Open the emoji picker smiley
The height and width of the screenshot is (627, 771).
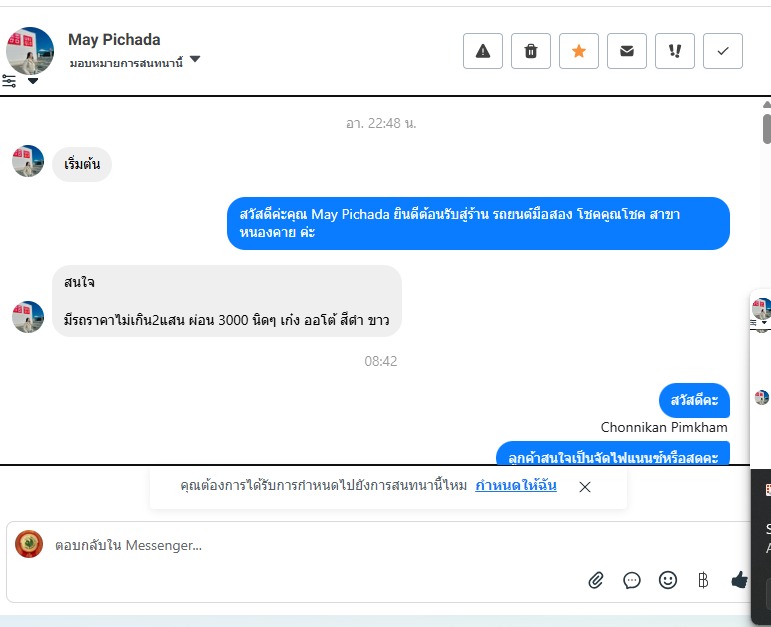(668, 580)
